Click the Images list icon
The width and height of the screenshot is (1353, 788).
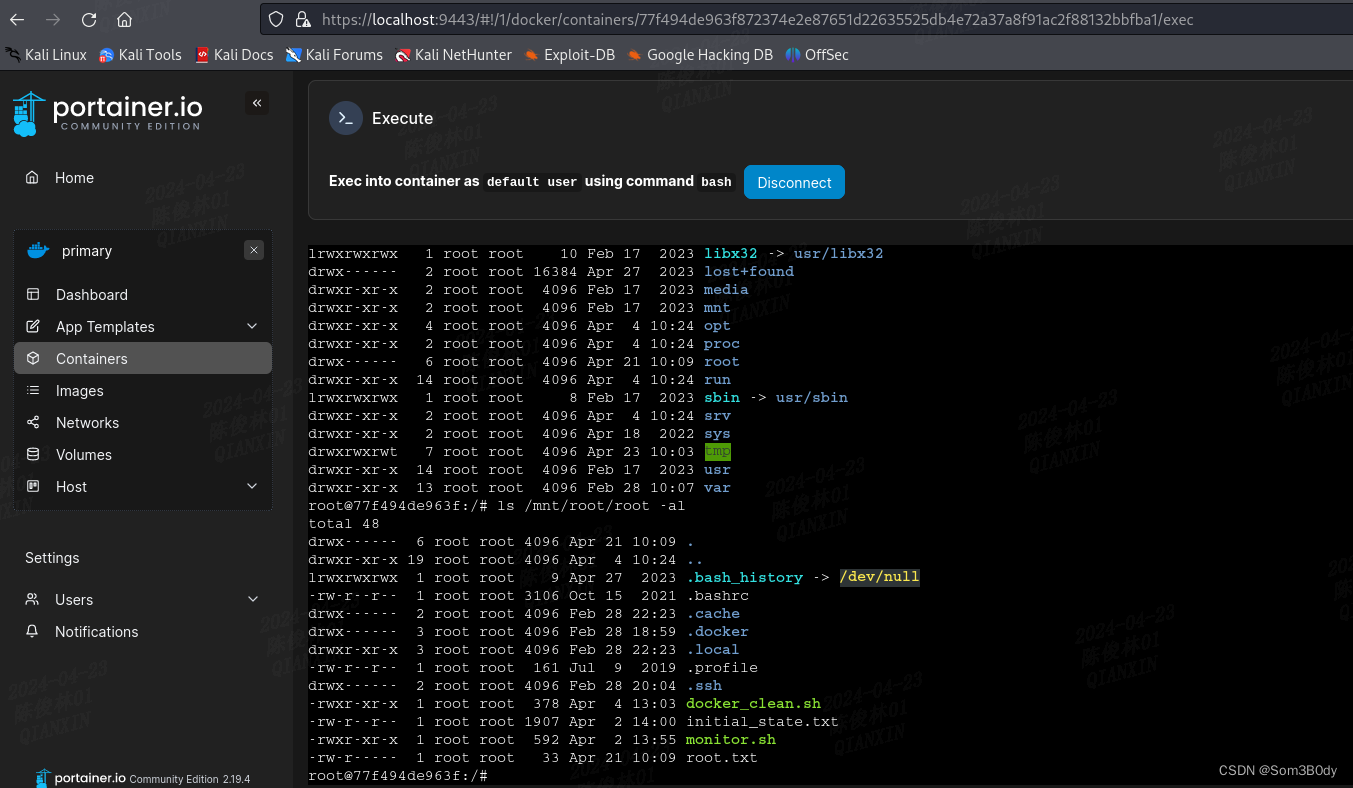click(x=33, y=391)
